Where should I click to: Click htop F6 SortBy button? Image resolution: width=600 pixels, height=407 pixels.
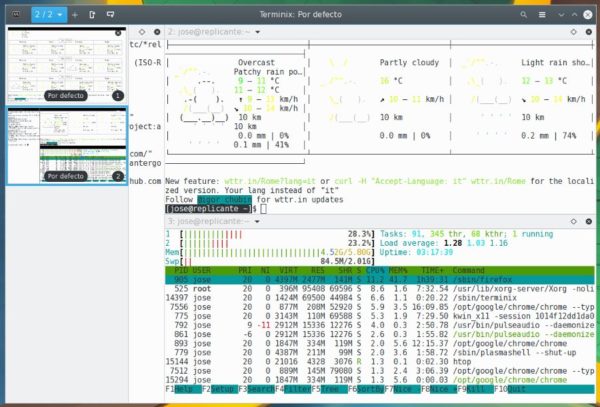[366, 389]
